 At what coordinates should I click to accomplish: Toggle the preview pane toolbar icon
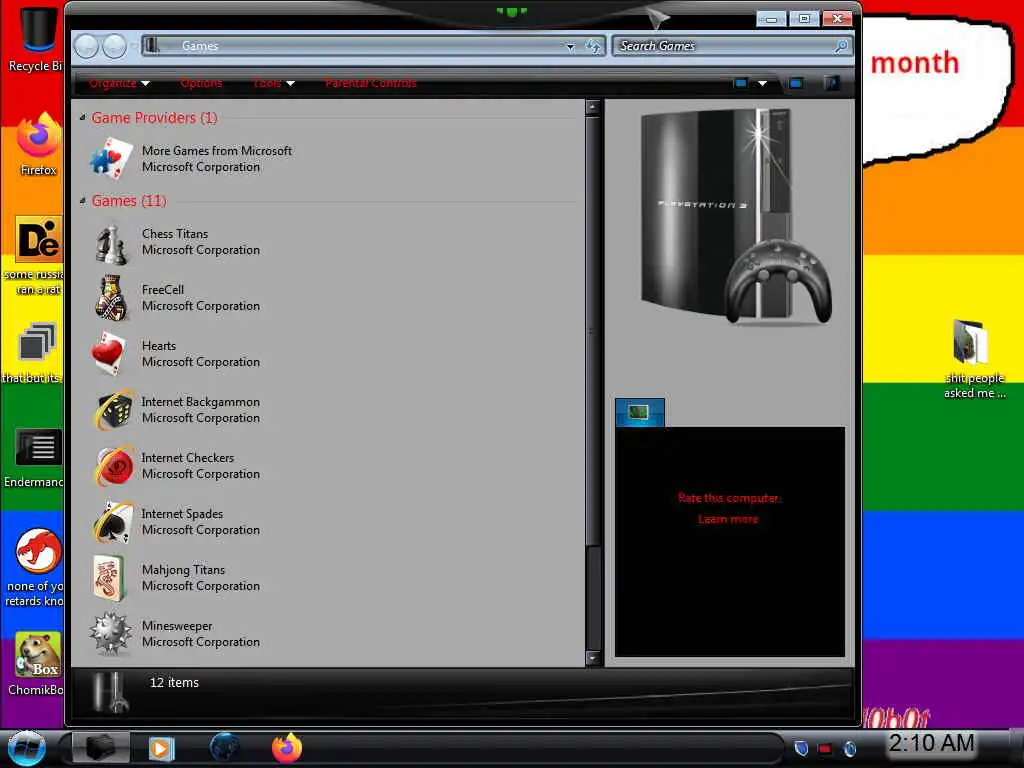(796, 83)
